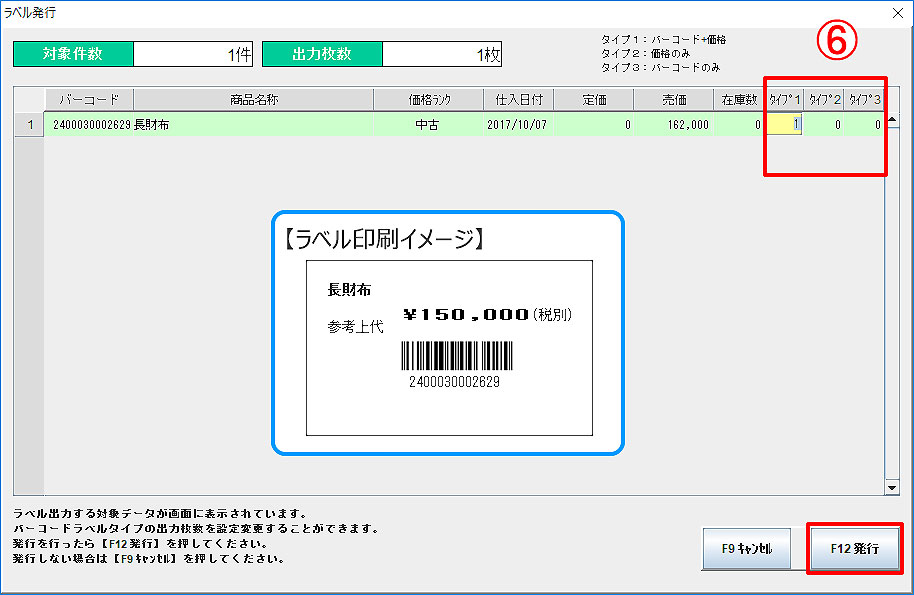Close the ラベル発行 window
914x595 pixels.
click(896, 13)
